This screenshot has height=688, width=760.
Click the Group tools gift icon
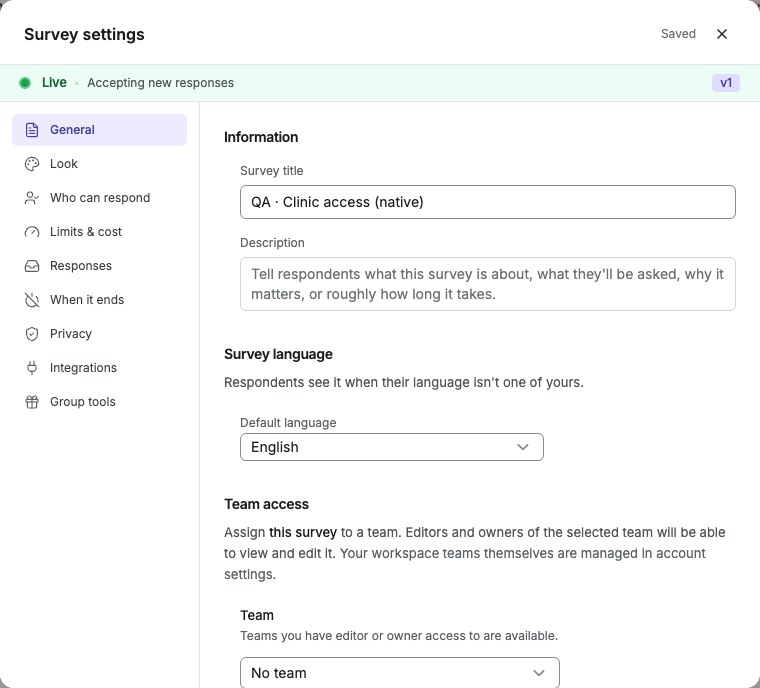(32, 402)
